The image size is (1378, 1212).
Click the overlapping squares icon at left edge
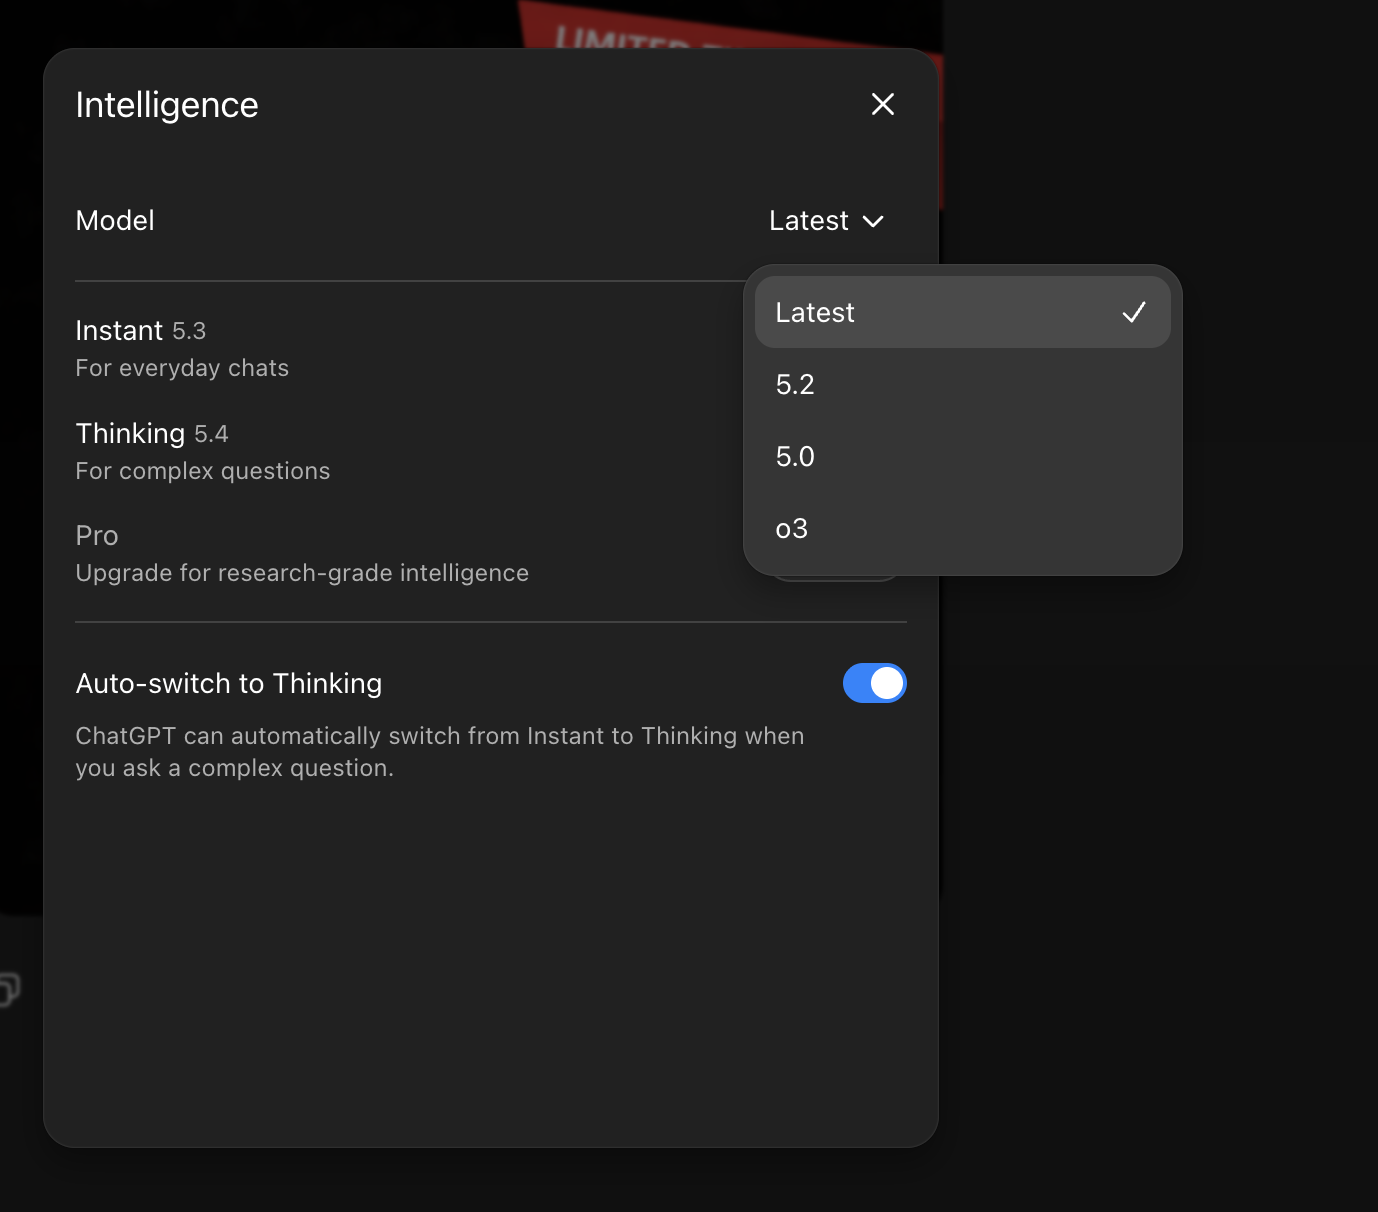click(x=9, y=989)
